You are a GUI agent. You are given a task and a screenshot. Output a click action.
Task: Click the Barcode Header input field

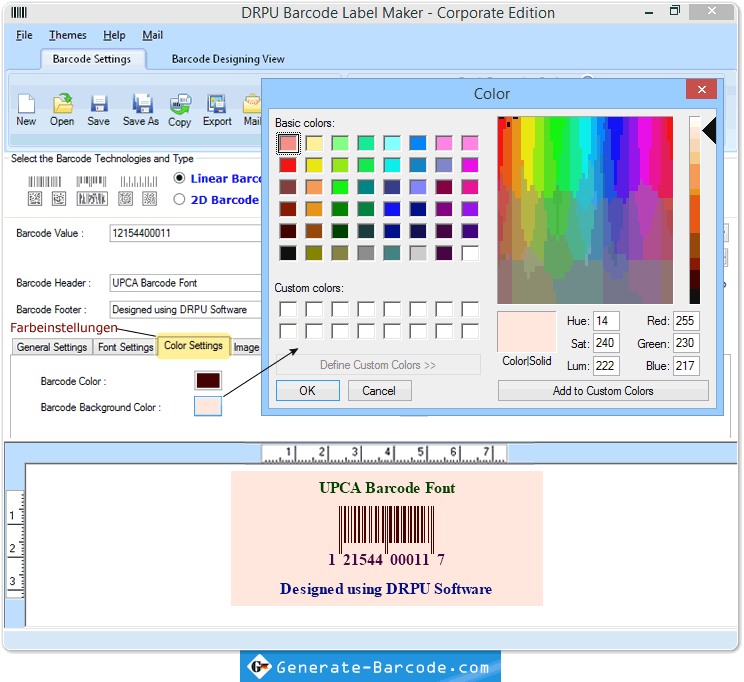pyautogui.click(x=186, y=283)
